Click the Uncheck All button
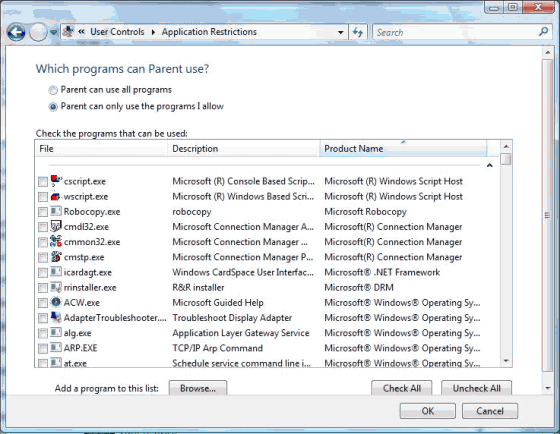 click(x=476, y=388)
